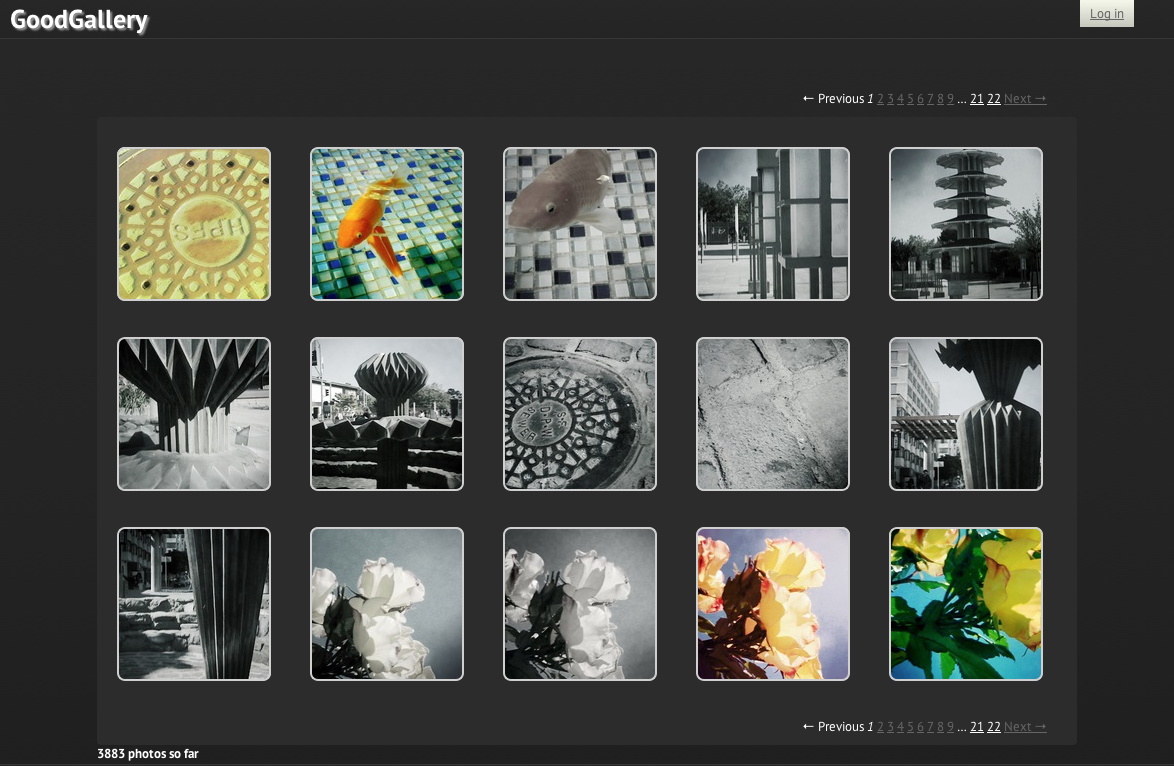
Task: Open the origami fountain with street background photo
Action: (387, 414)
